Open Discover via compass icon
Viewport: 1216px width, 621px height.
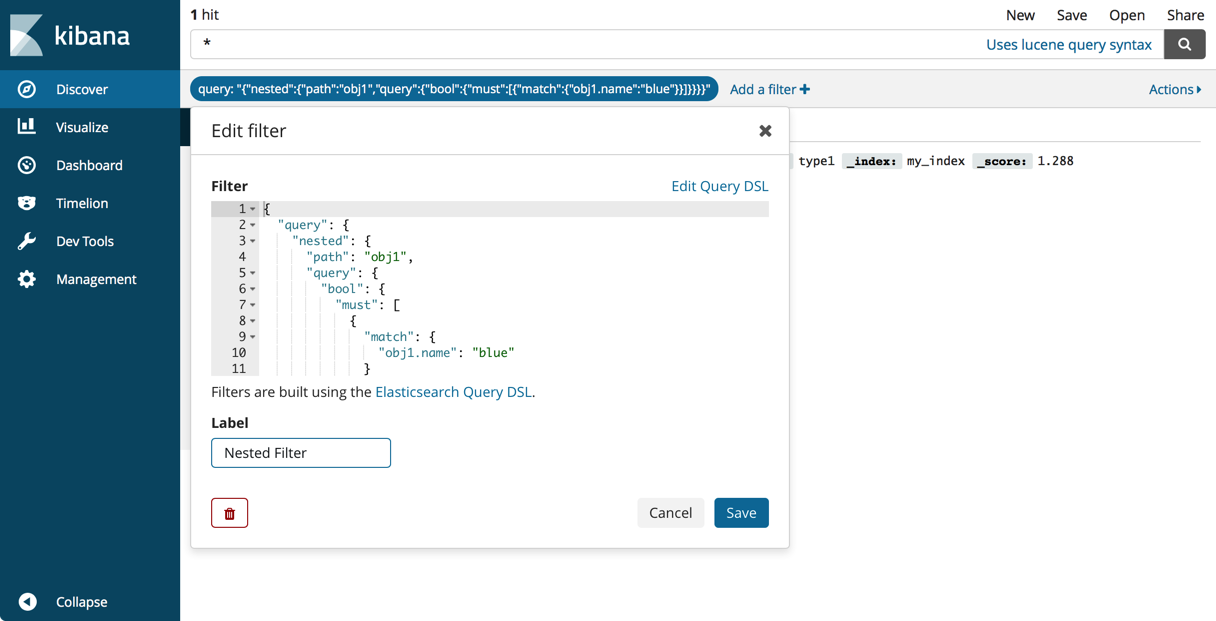click(27, 89)
